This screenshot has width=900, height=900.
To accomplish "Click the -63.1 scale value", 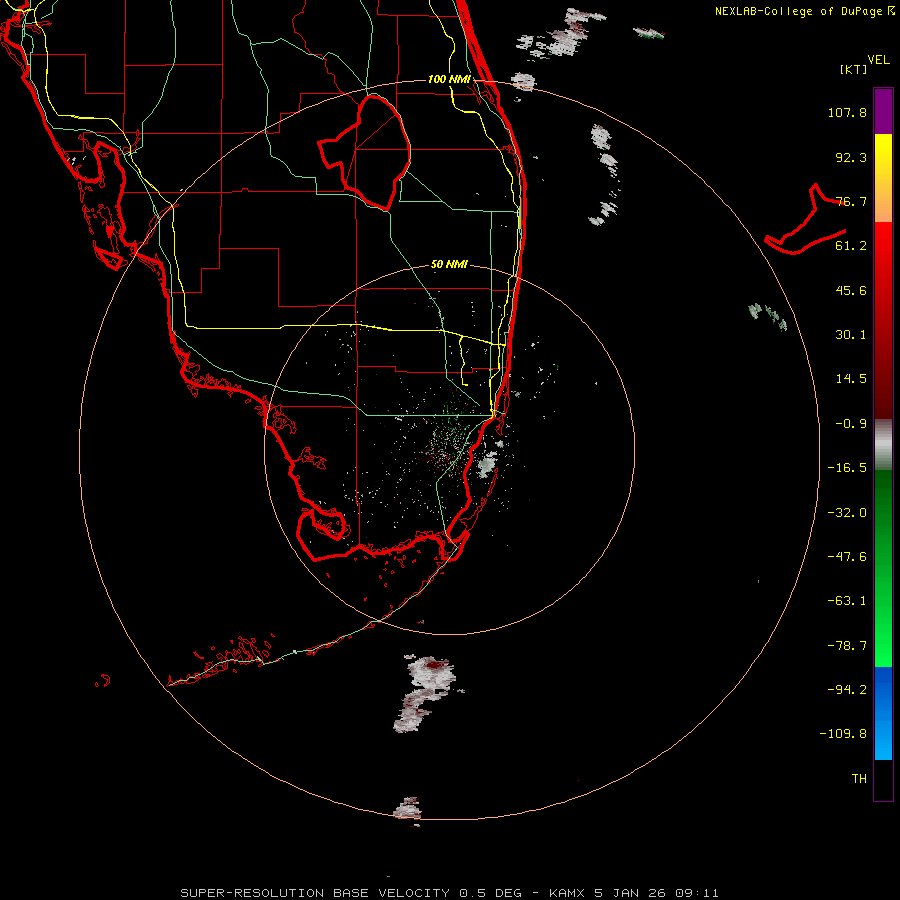I will (x=847, y=601).
